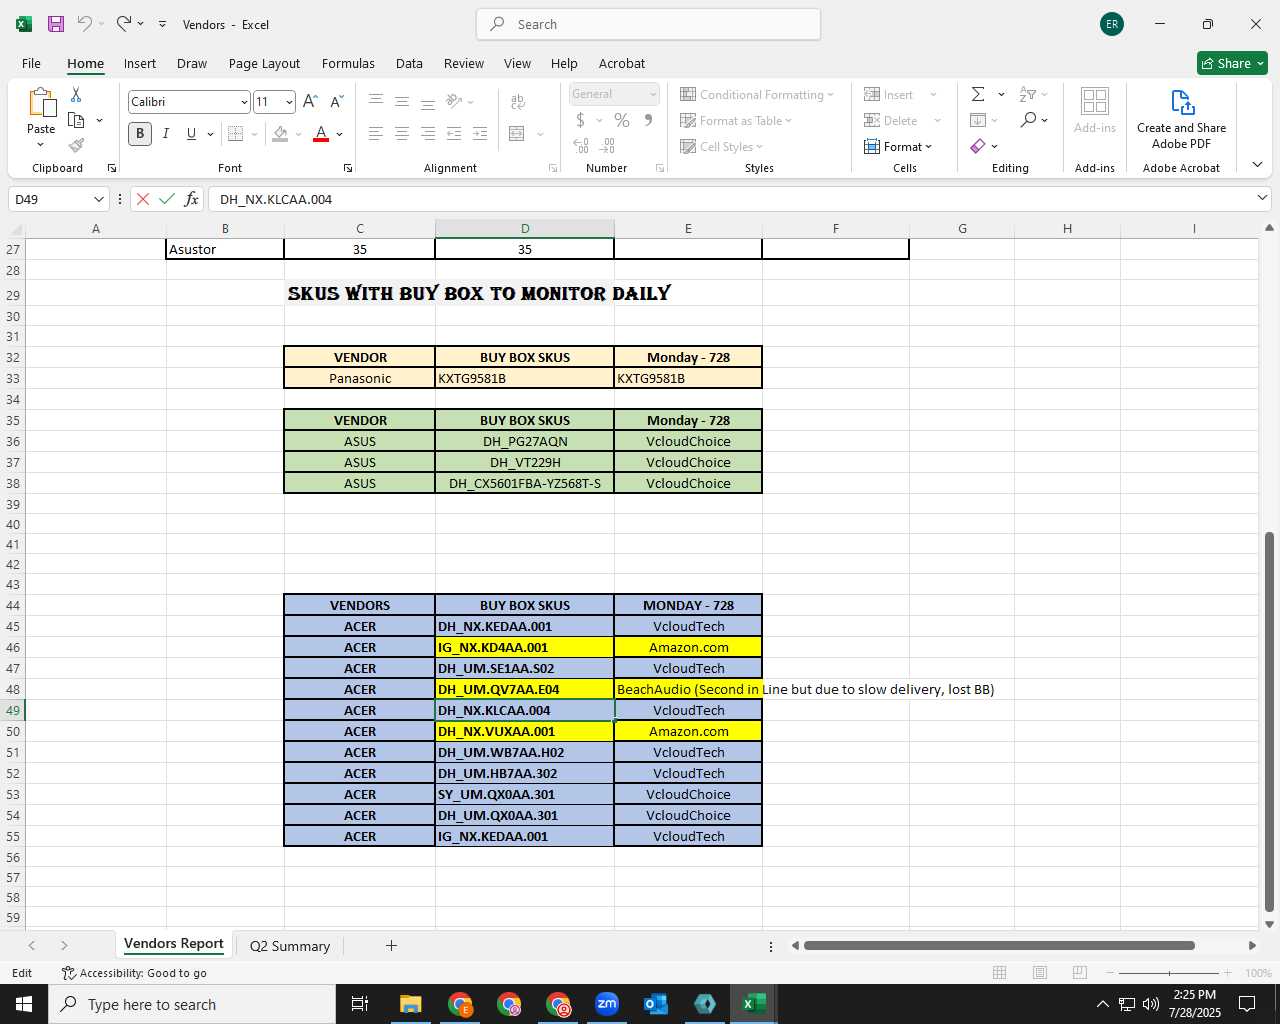Click the Fill Color paint bucket

(281, 133)
